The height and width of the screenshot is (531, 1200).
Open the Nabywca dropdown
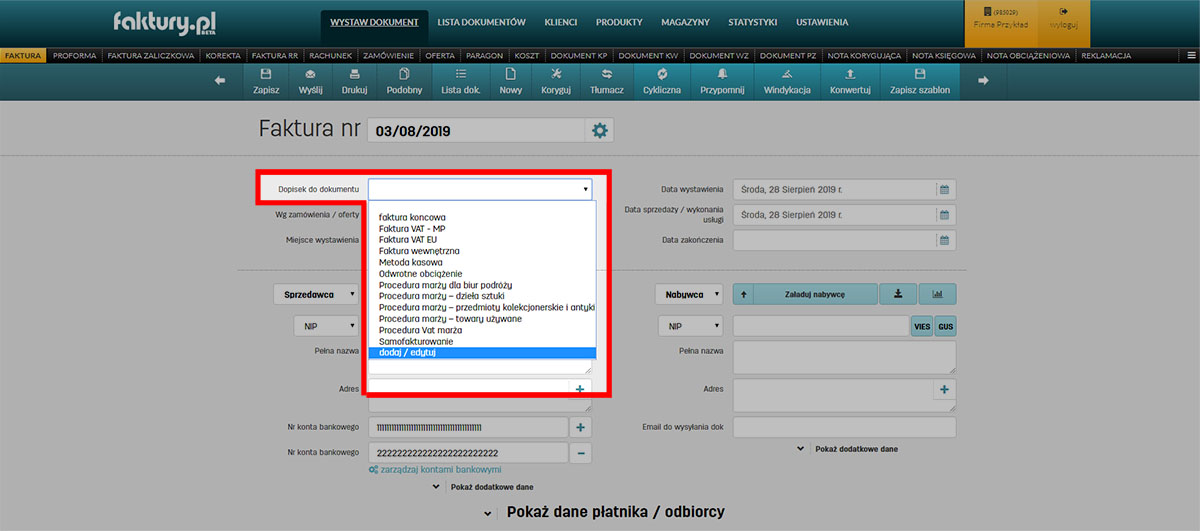tap(690, 295)
